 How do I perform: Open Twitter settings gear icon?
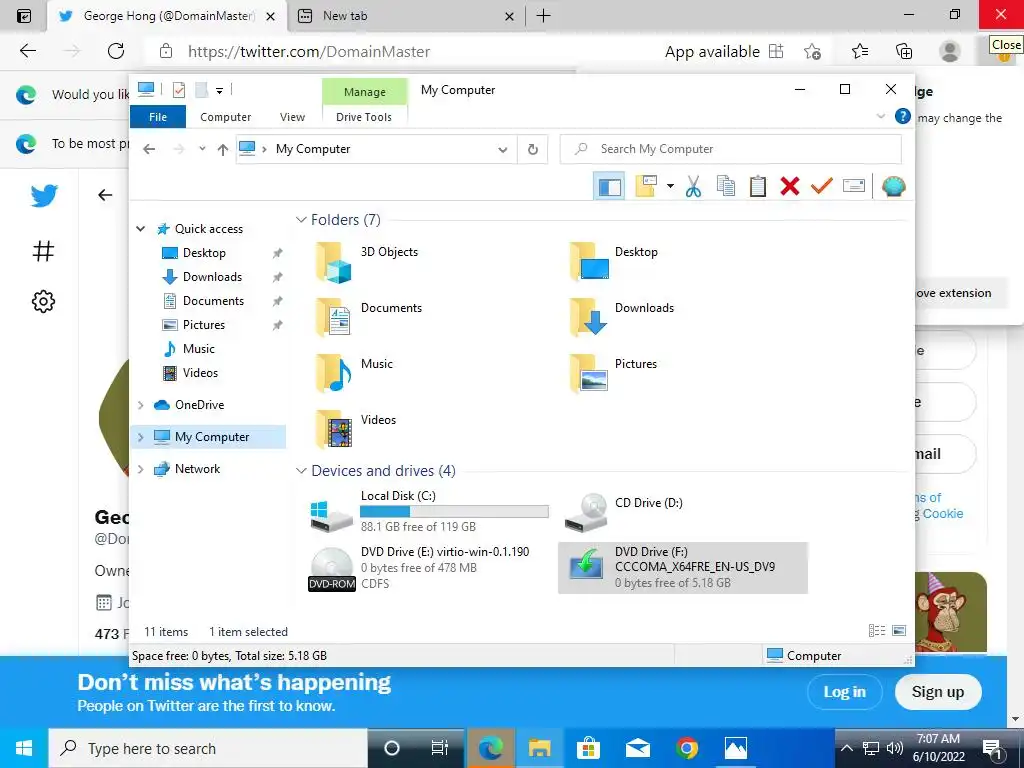point(43,301)
